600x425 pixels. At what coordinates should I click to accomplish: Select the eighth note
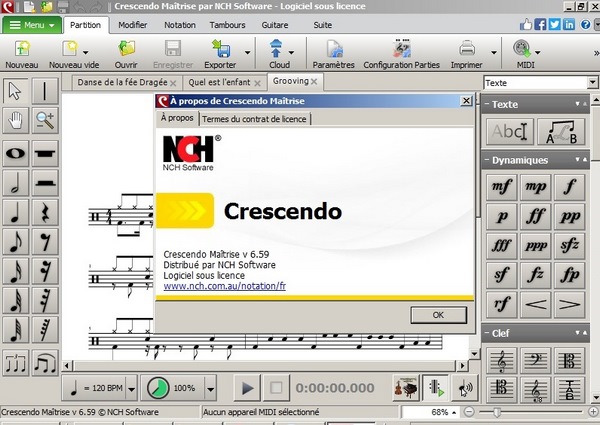16,242
